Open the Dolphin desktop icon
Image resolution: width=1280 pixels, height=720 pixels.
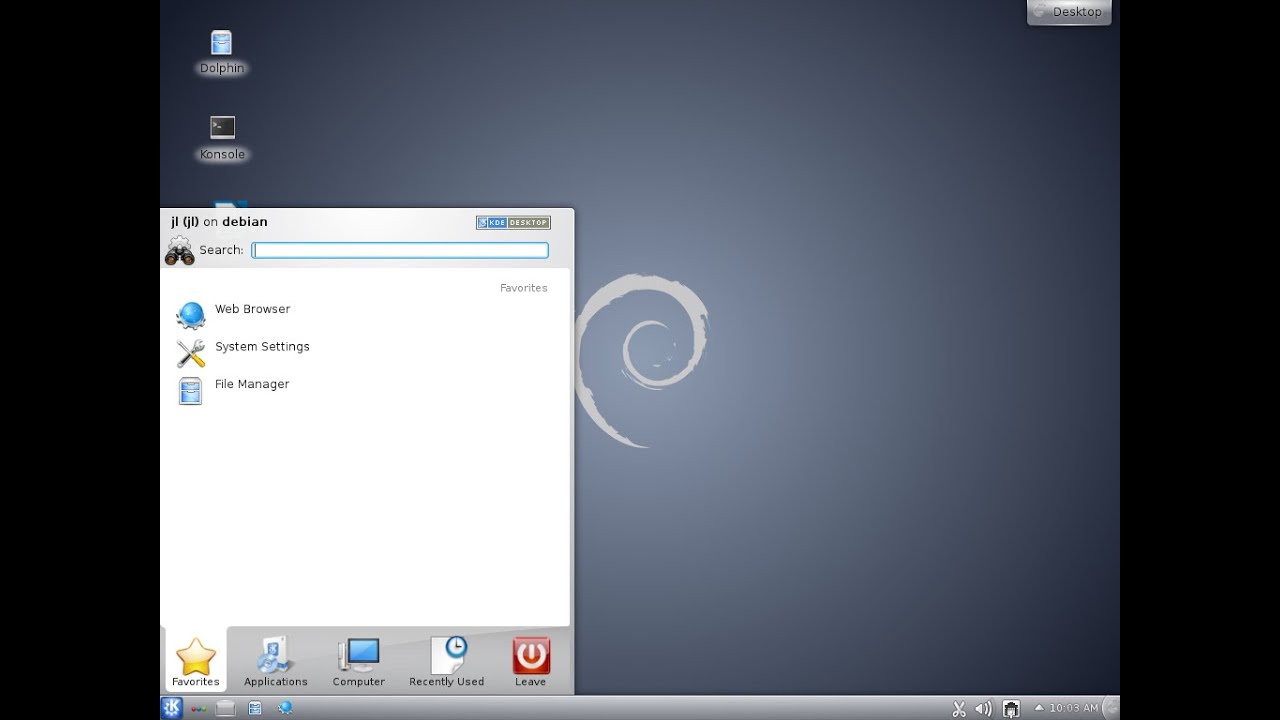[221, 52]
